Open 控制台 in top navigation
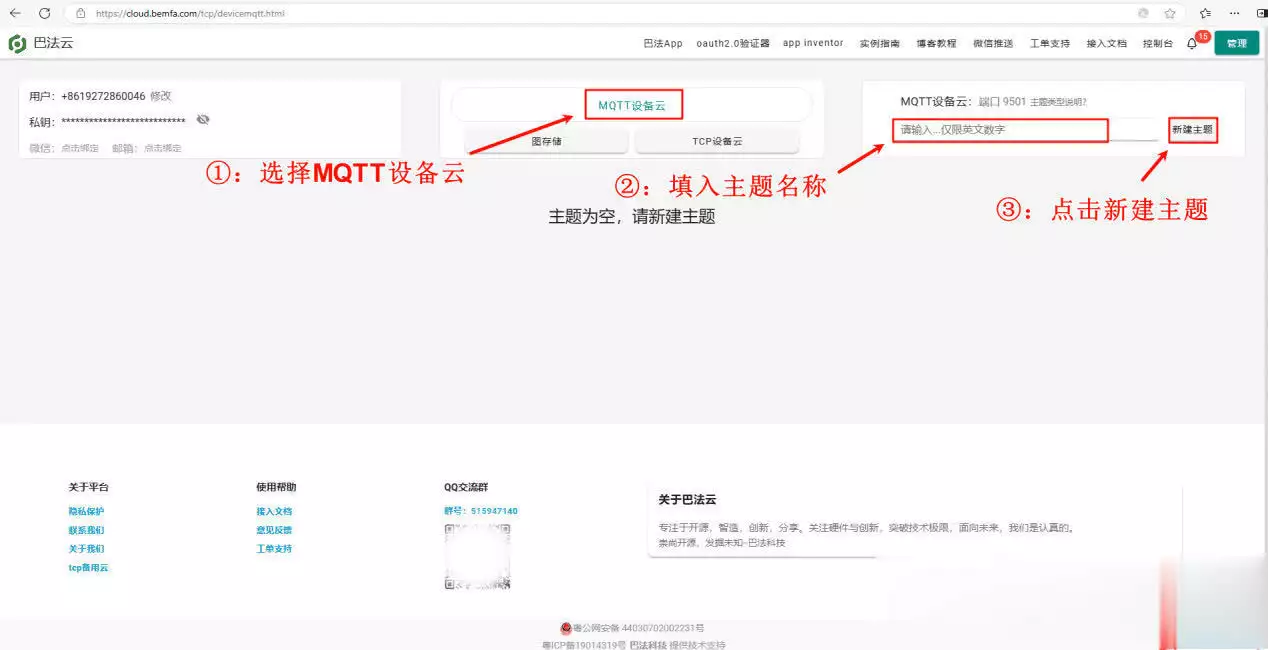The width and height of the screenshot is (1268, 650). click(1157, 43)
